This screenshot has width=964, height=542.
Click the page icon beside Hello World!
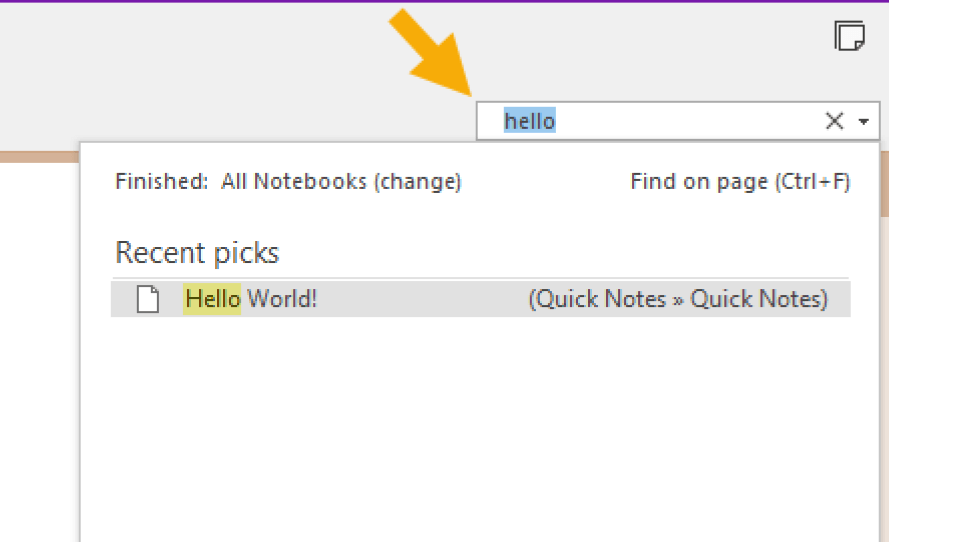pos(148,299)
